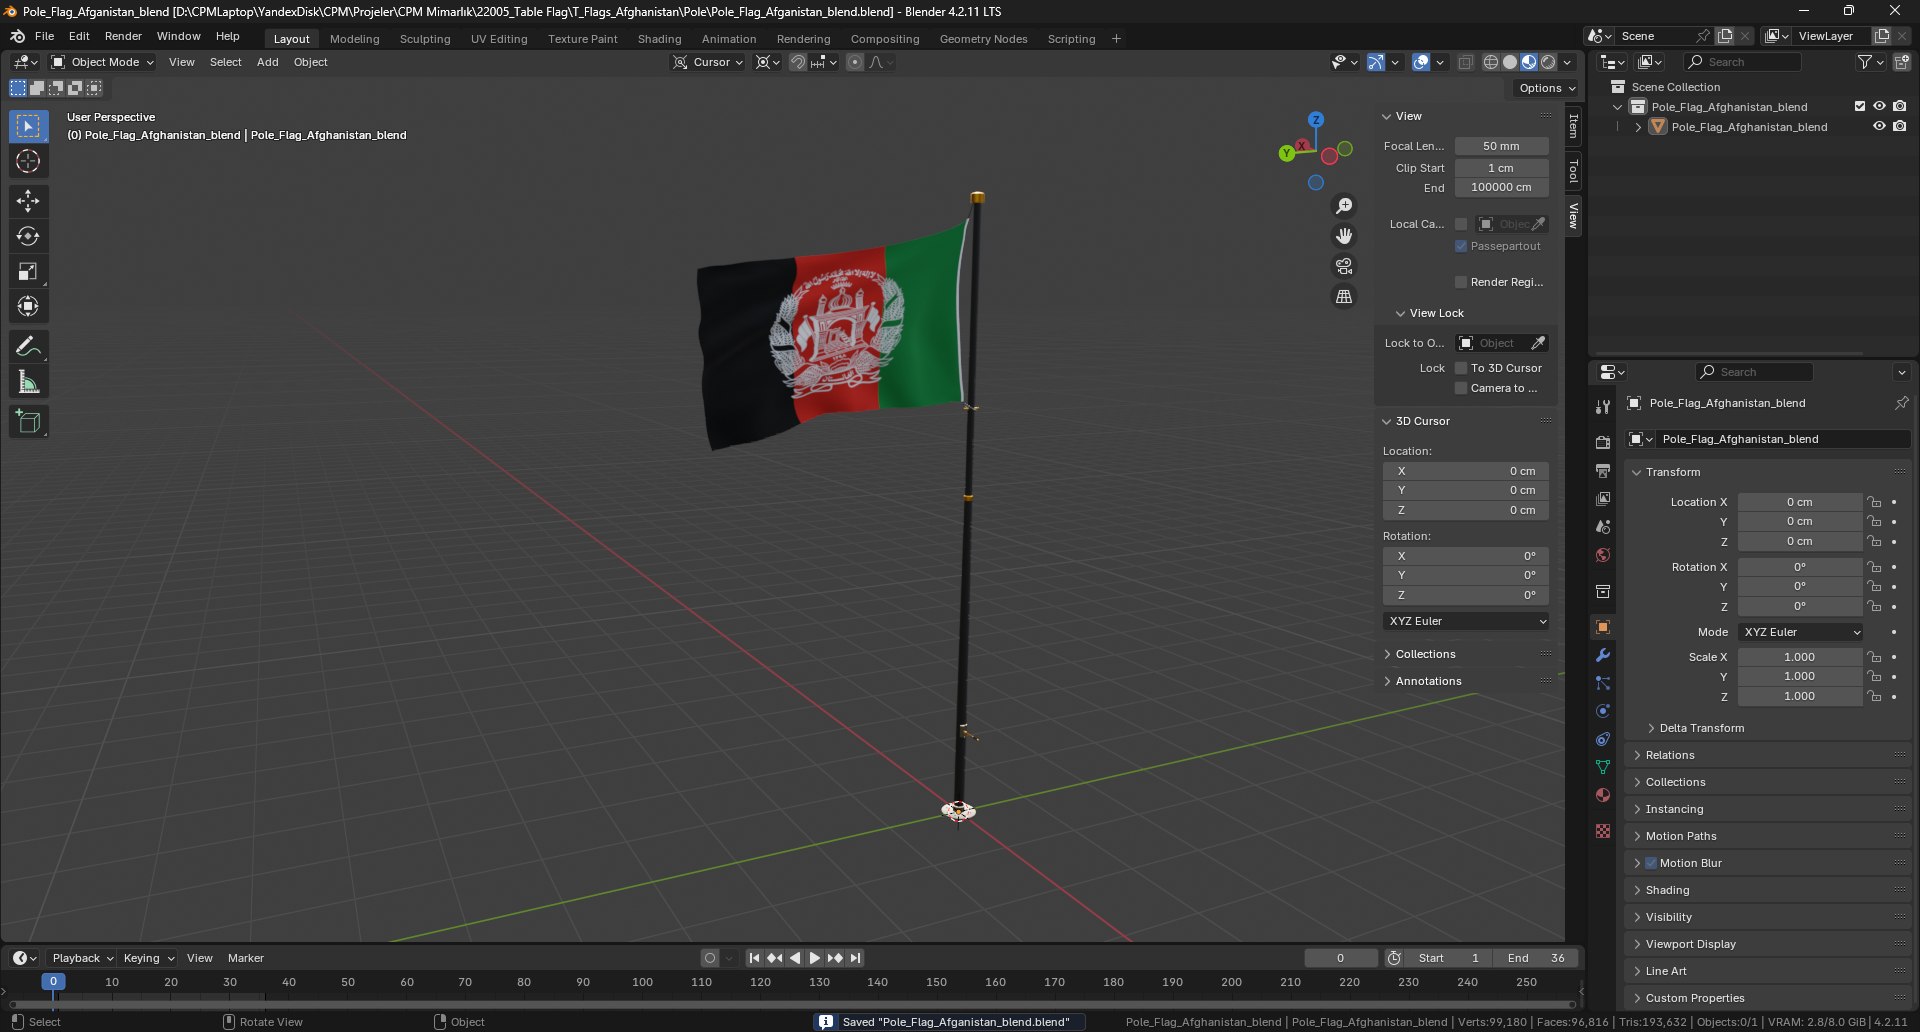This screenshot has width=1920, height=1032.
Task: Toggle the Motion Blur checkbox
Action: (1651, 863)
